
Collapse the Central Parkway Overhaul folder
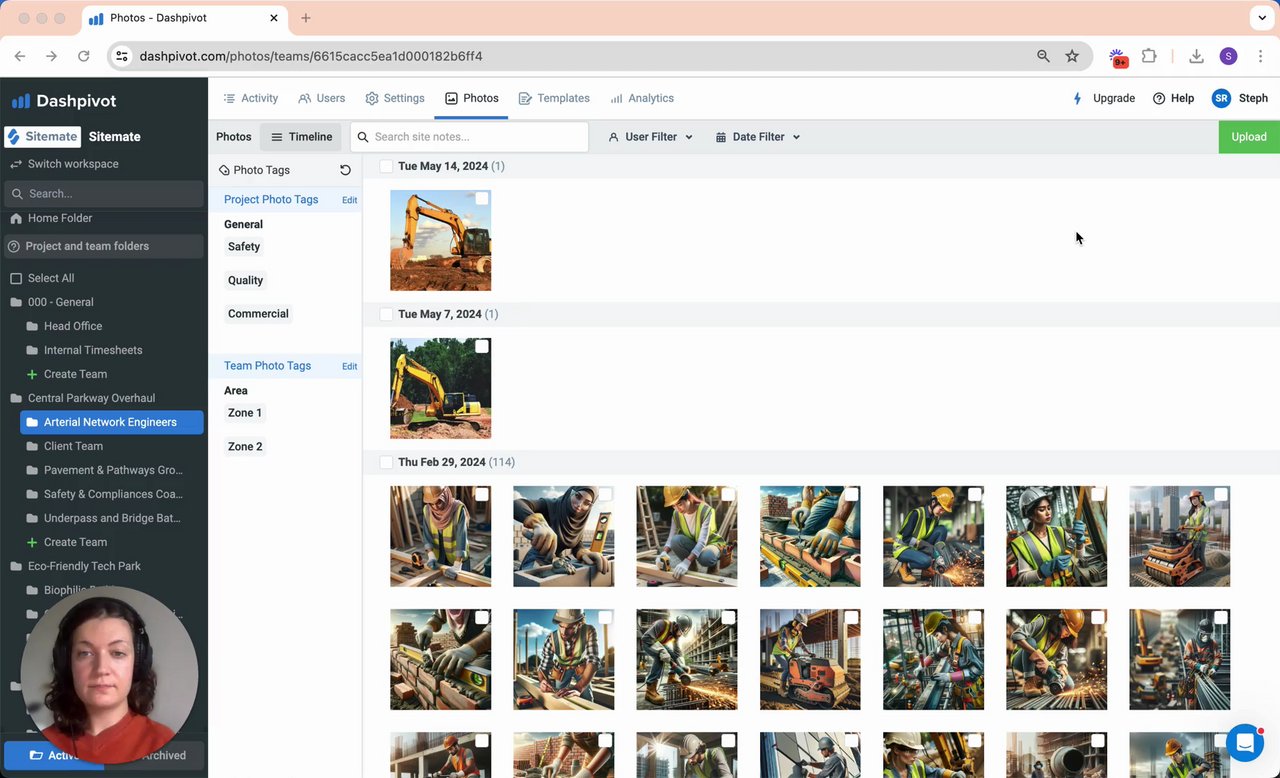point(16,398)
